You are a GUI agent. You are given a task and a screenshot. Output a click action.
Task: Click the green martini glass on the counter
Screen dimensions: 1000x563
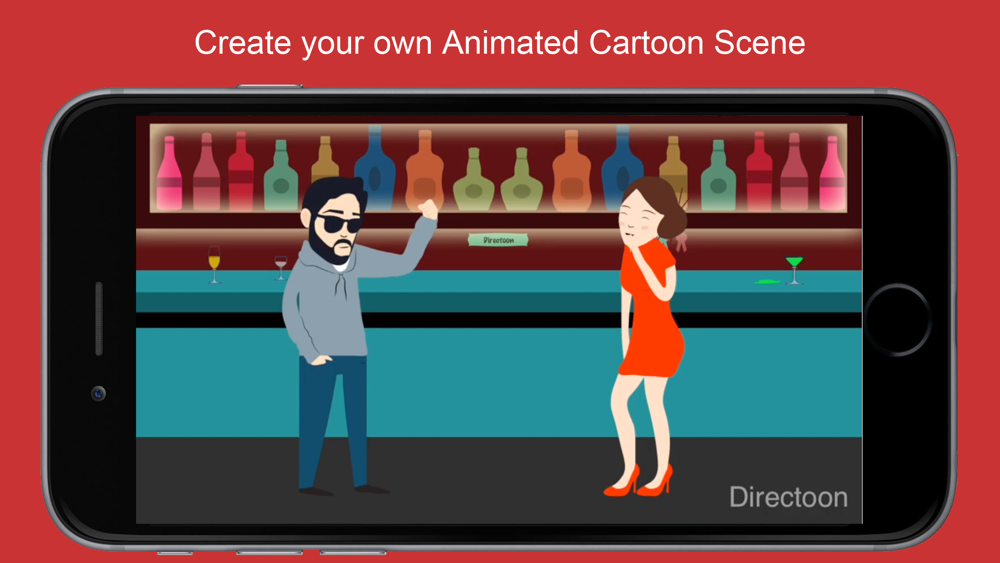794,270
